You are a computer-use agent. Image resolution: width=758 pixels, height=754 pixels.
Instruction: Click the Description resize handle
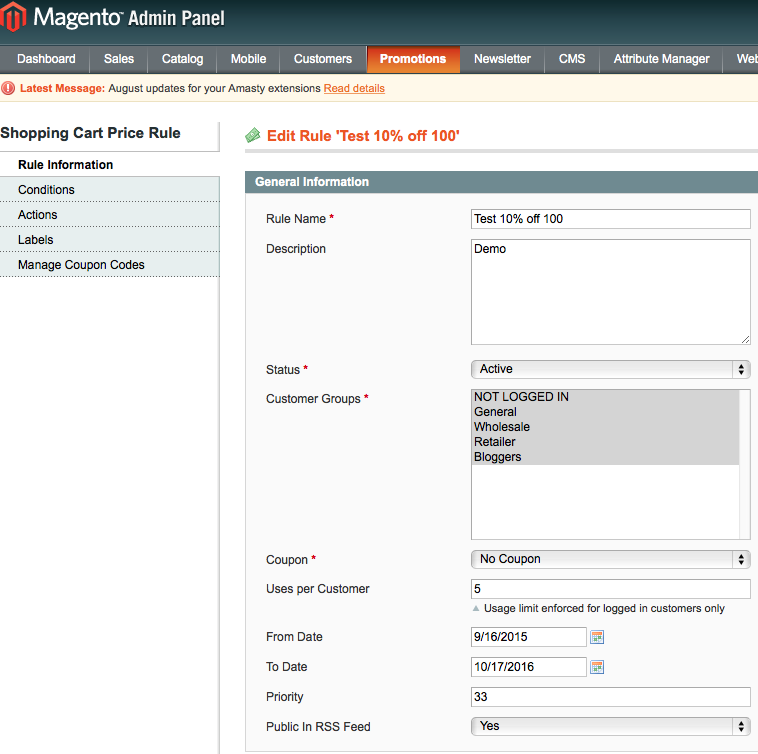[745, 340]
